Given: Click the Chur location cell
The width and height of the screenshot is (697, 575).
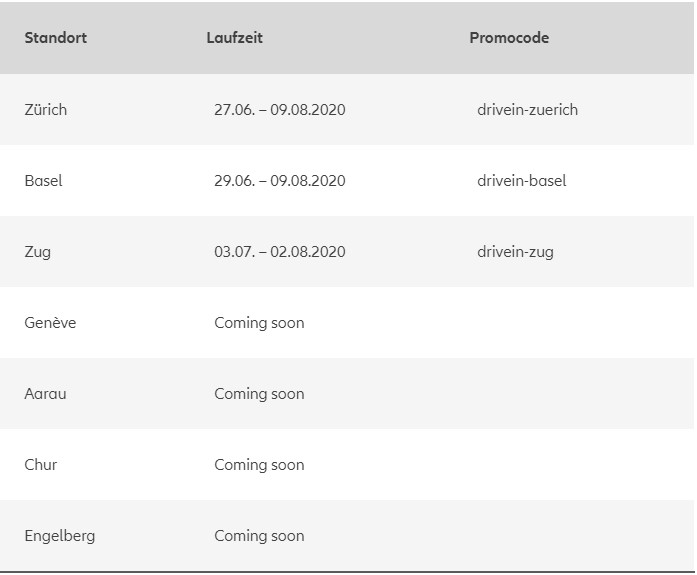Looking at the screenshot, I should pos(41,465).
